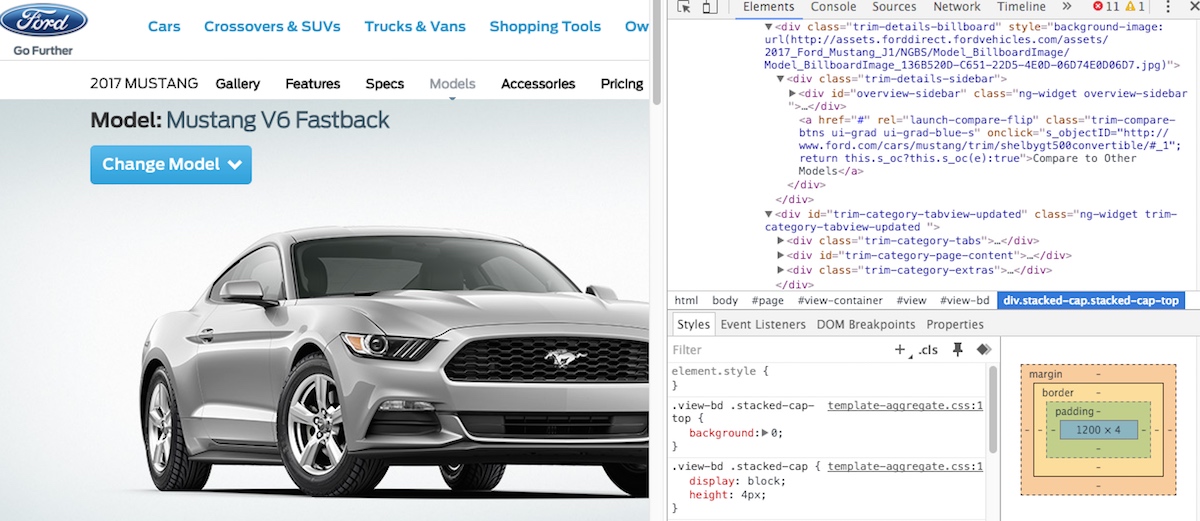Select the DOM Breakpoints sidebar tab
The image size is (1200, 521).
click(x=866, y=324)
